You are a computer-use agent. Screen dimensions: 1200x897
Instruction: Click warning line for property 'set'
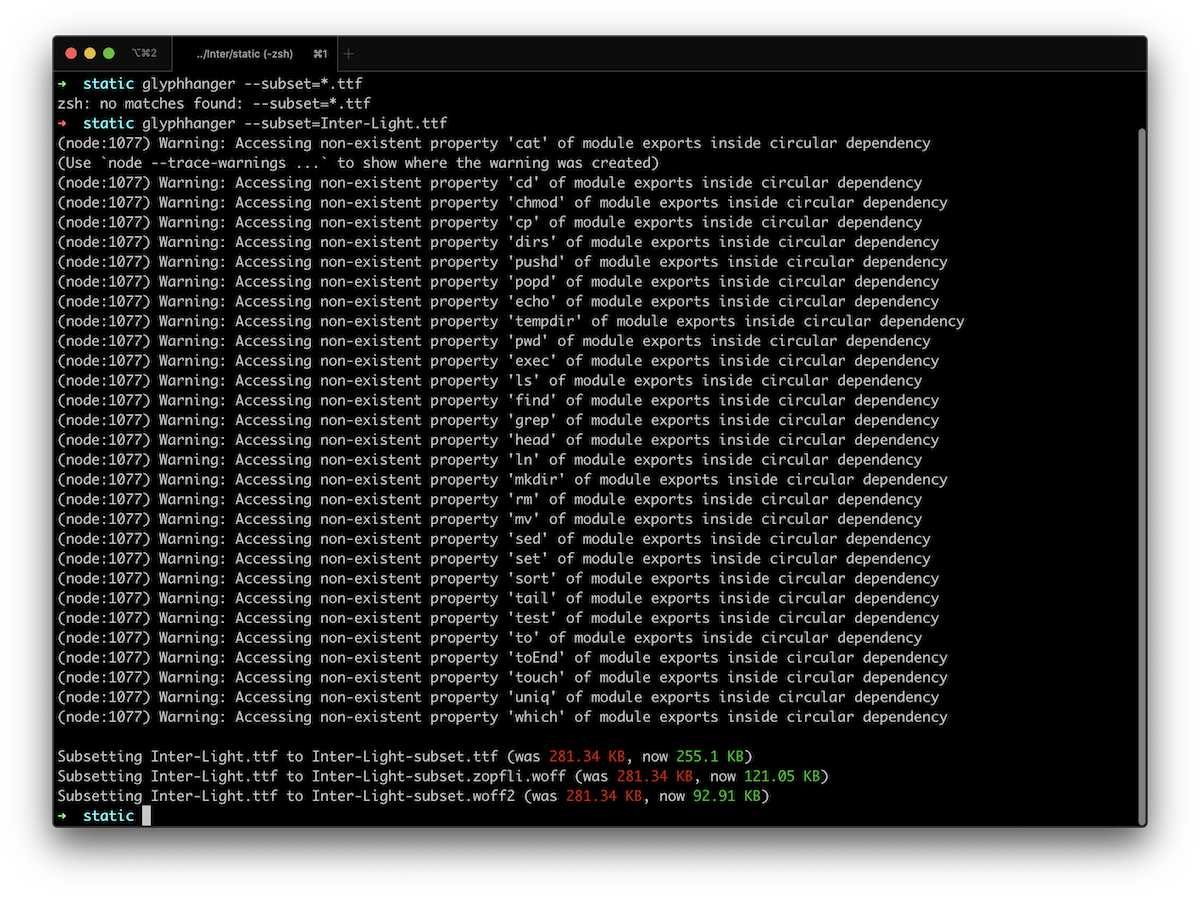tap(494, 559)
